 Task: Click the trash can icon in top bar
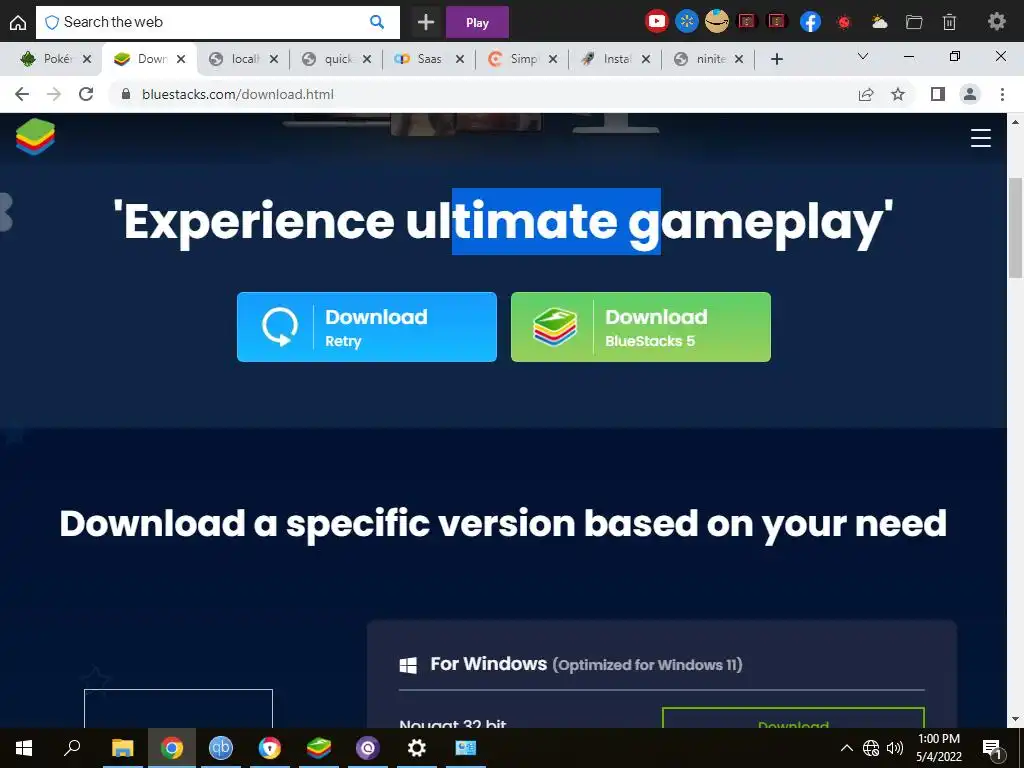point(950,23)
